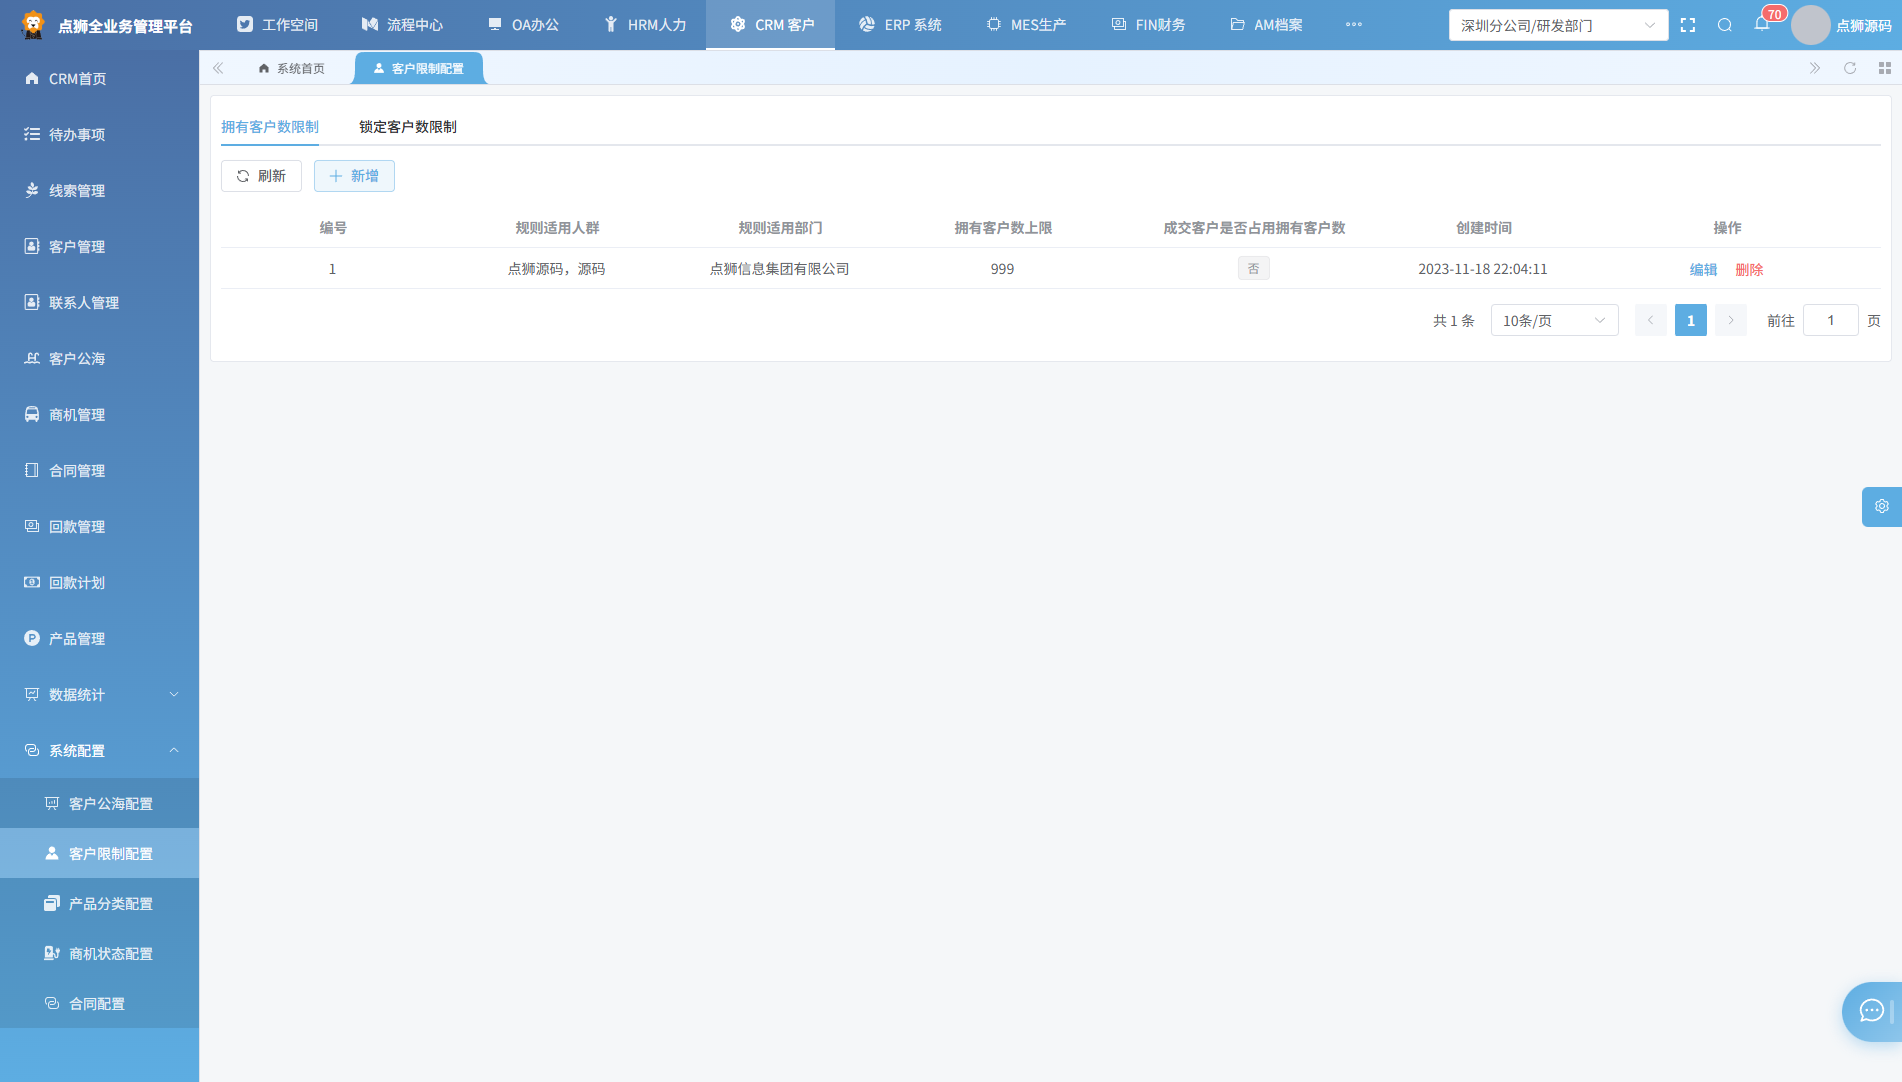Click the three dots more modules icon
This screenshot has width=1902, height=1082.
1354,25
